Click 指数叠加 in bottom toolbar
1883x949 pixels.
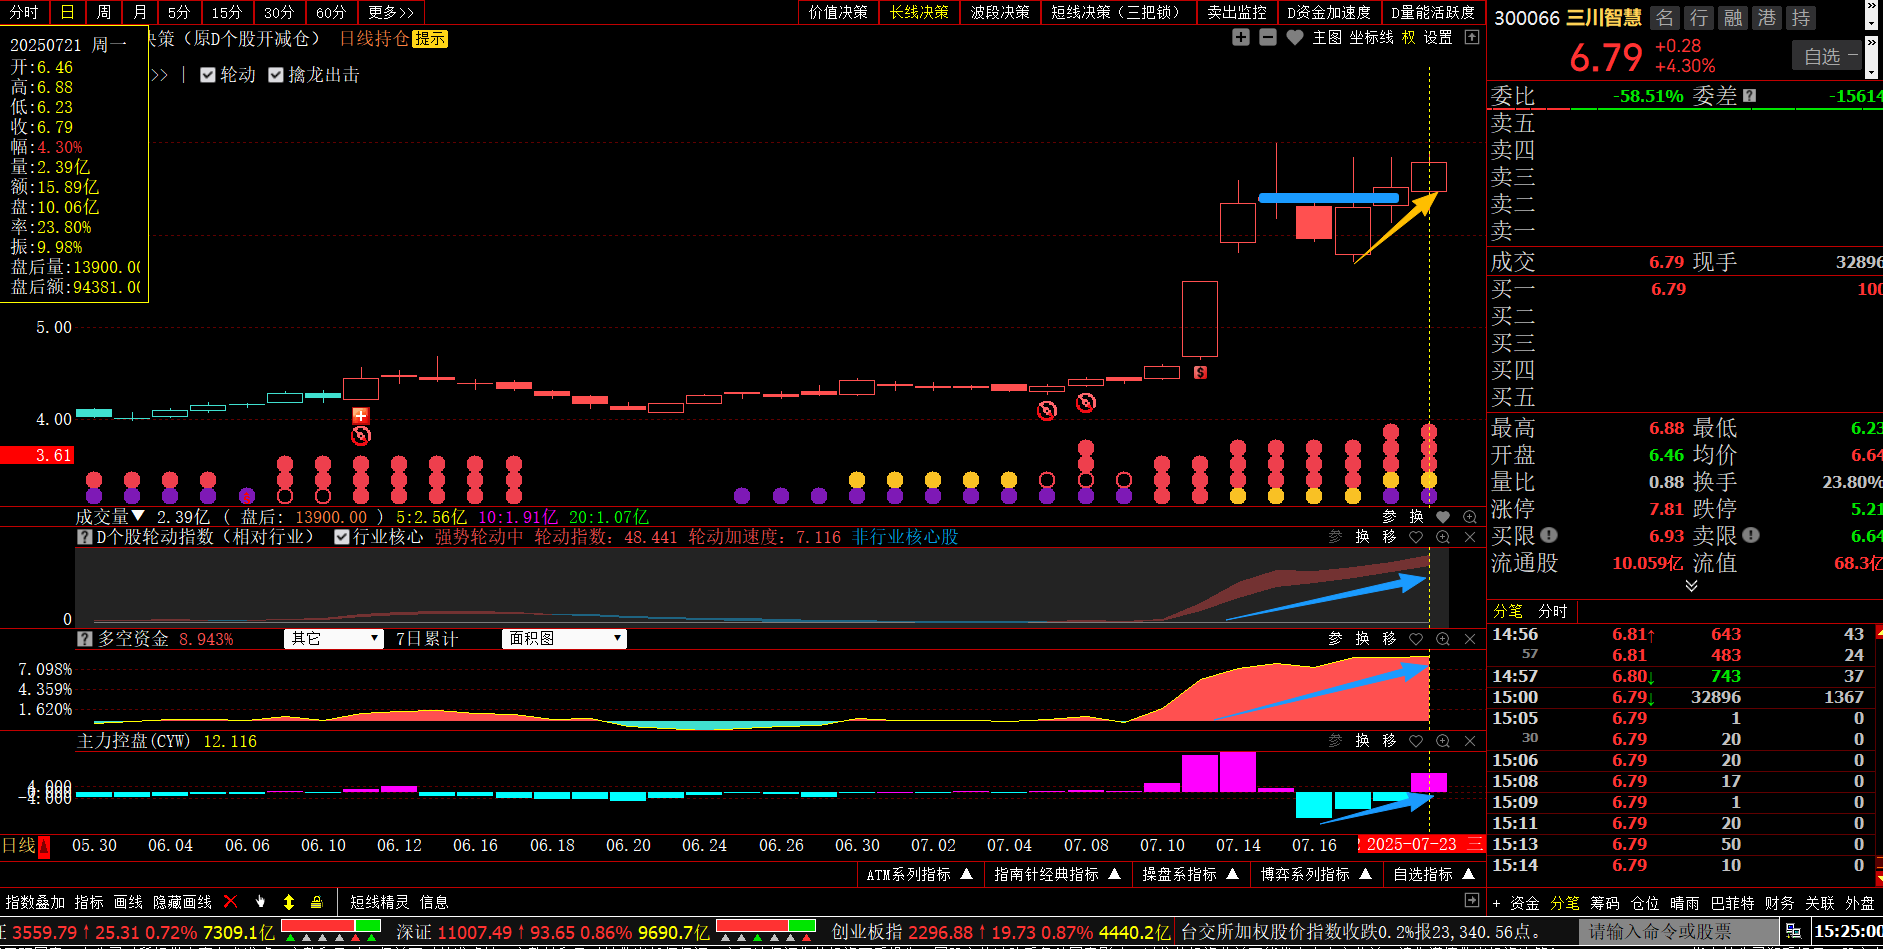[x=35, y=902]
